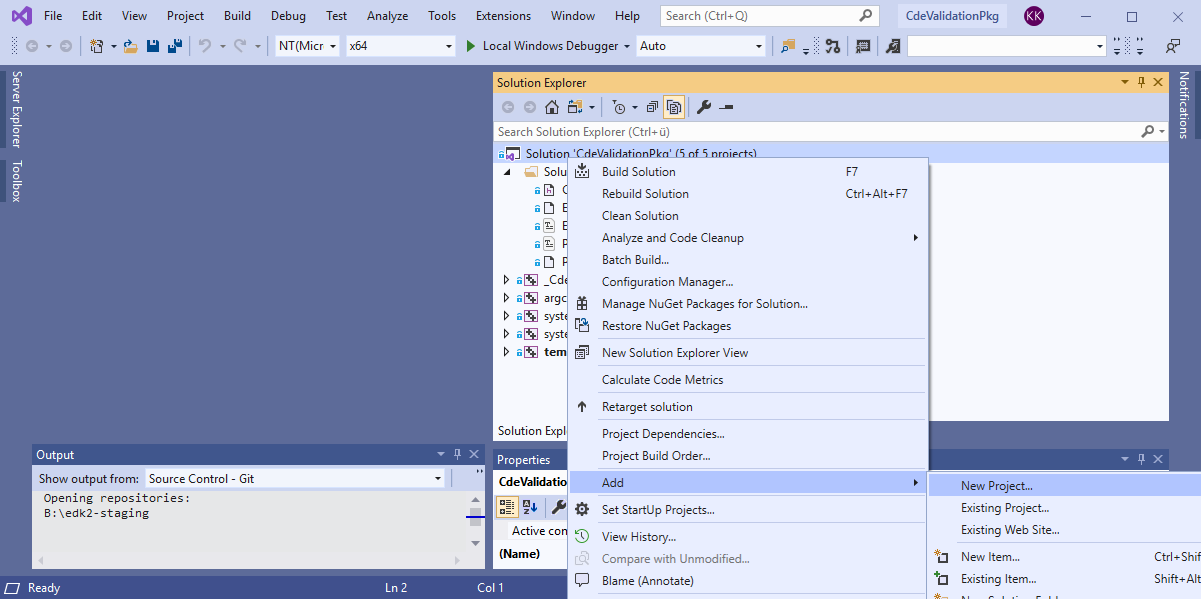Screen dimensions: 1201x599
Task: Click Manage NuGet Packages for Solution...
Action: [748, 303]
